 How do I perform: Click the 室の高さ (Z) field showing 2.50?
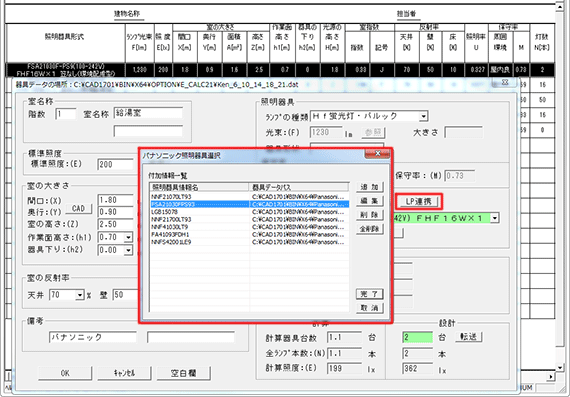(116, 224)
